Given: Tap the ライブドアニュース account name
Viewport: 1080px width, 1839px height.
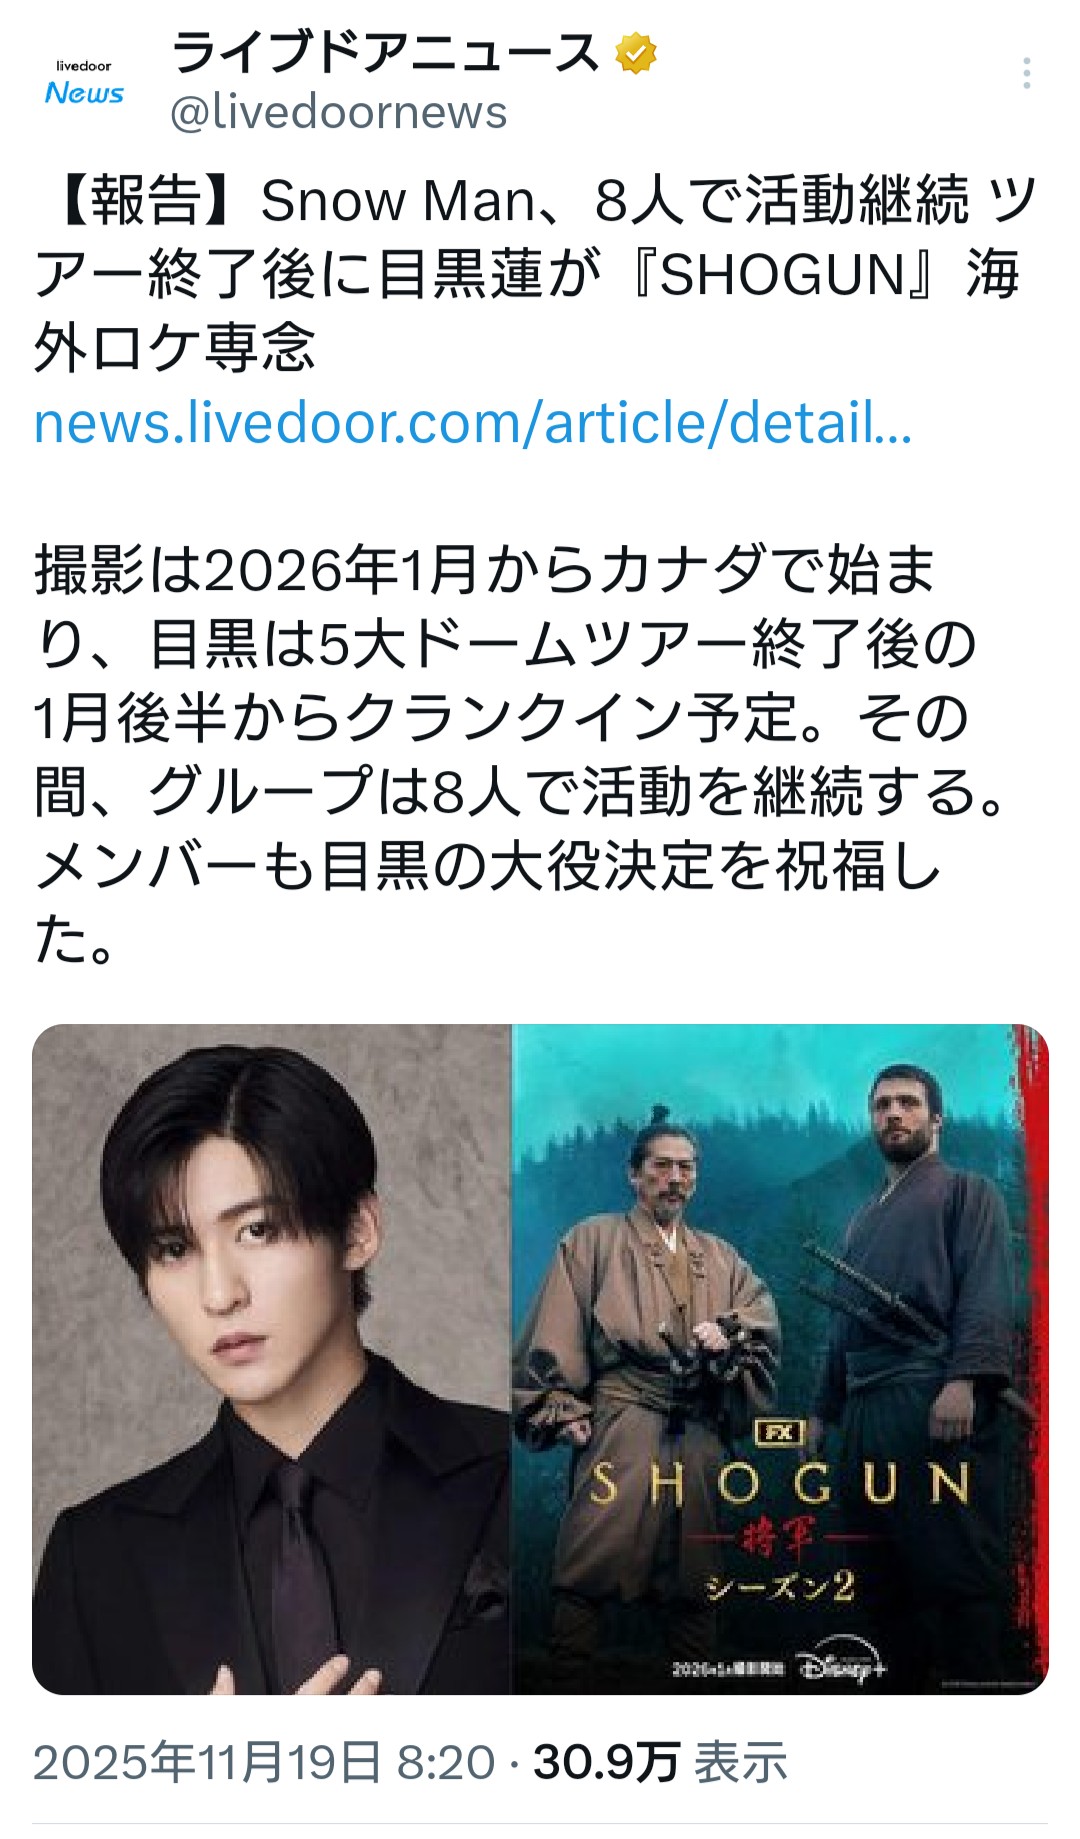Looking at the screenshot, I should [x=384, y=53].
